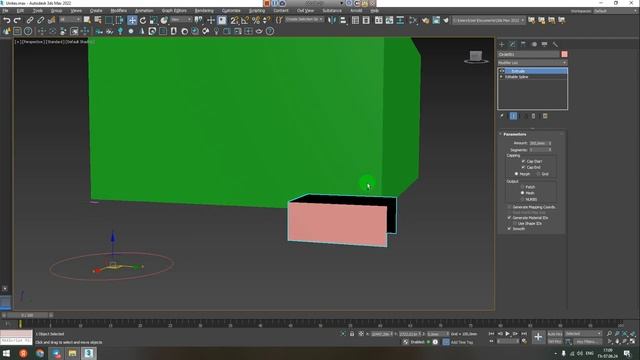Toggle the Smooth checkbox
Image resolution: width=640 pixels, height=360 pixels.
click(x=509, y=229)
